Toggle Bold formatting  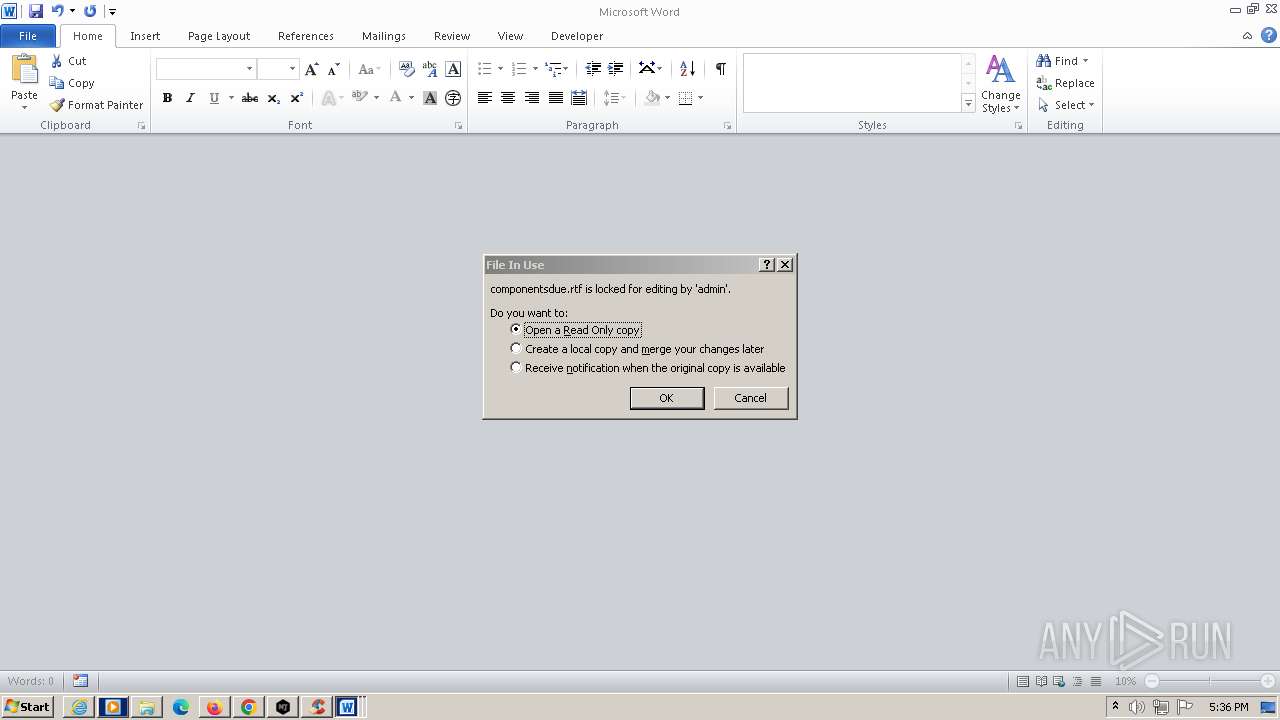tap(167, 98)
